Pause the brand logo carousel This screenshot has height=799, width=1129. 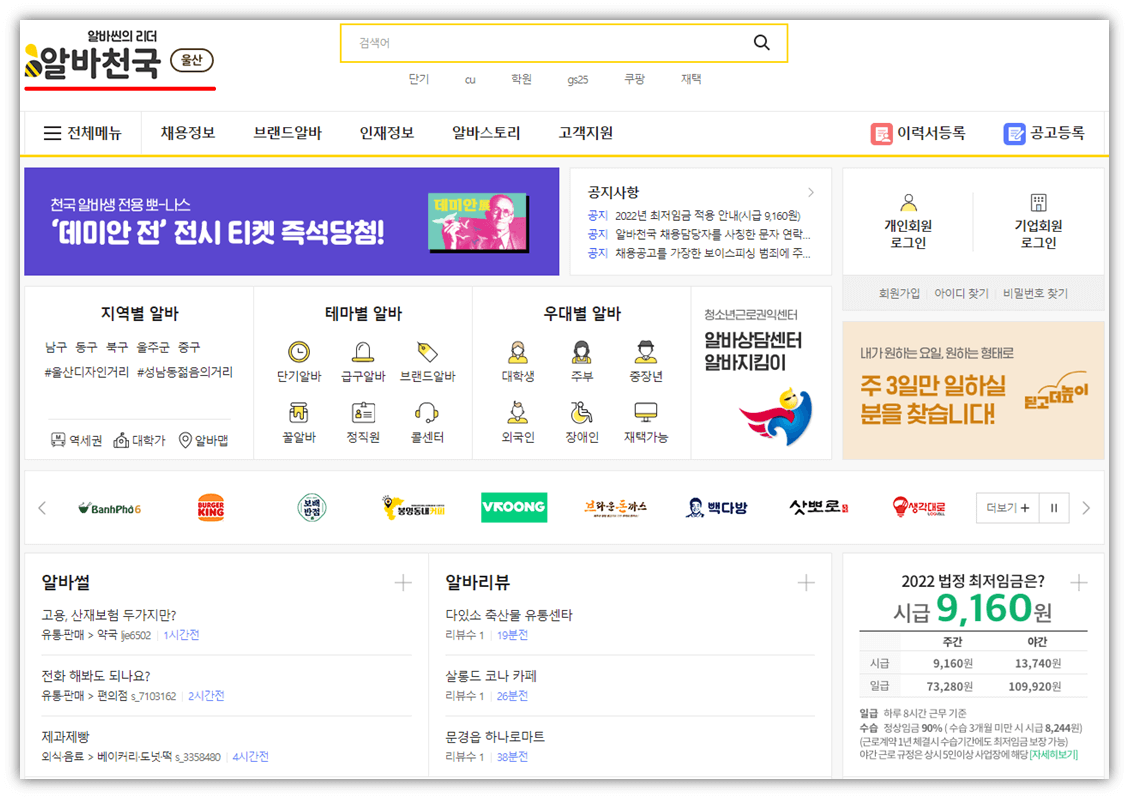click(1054, 508)
